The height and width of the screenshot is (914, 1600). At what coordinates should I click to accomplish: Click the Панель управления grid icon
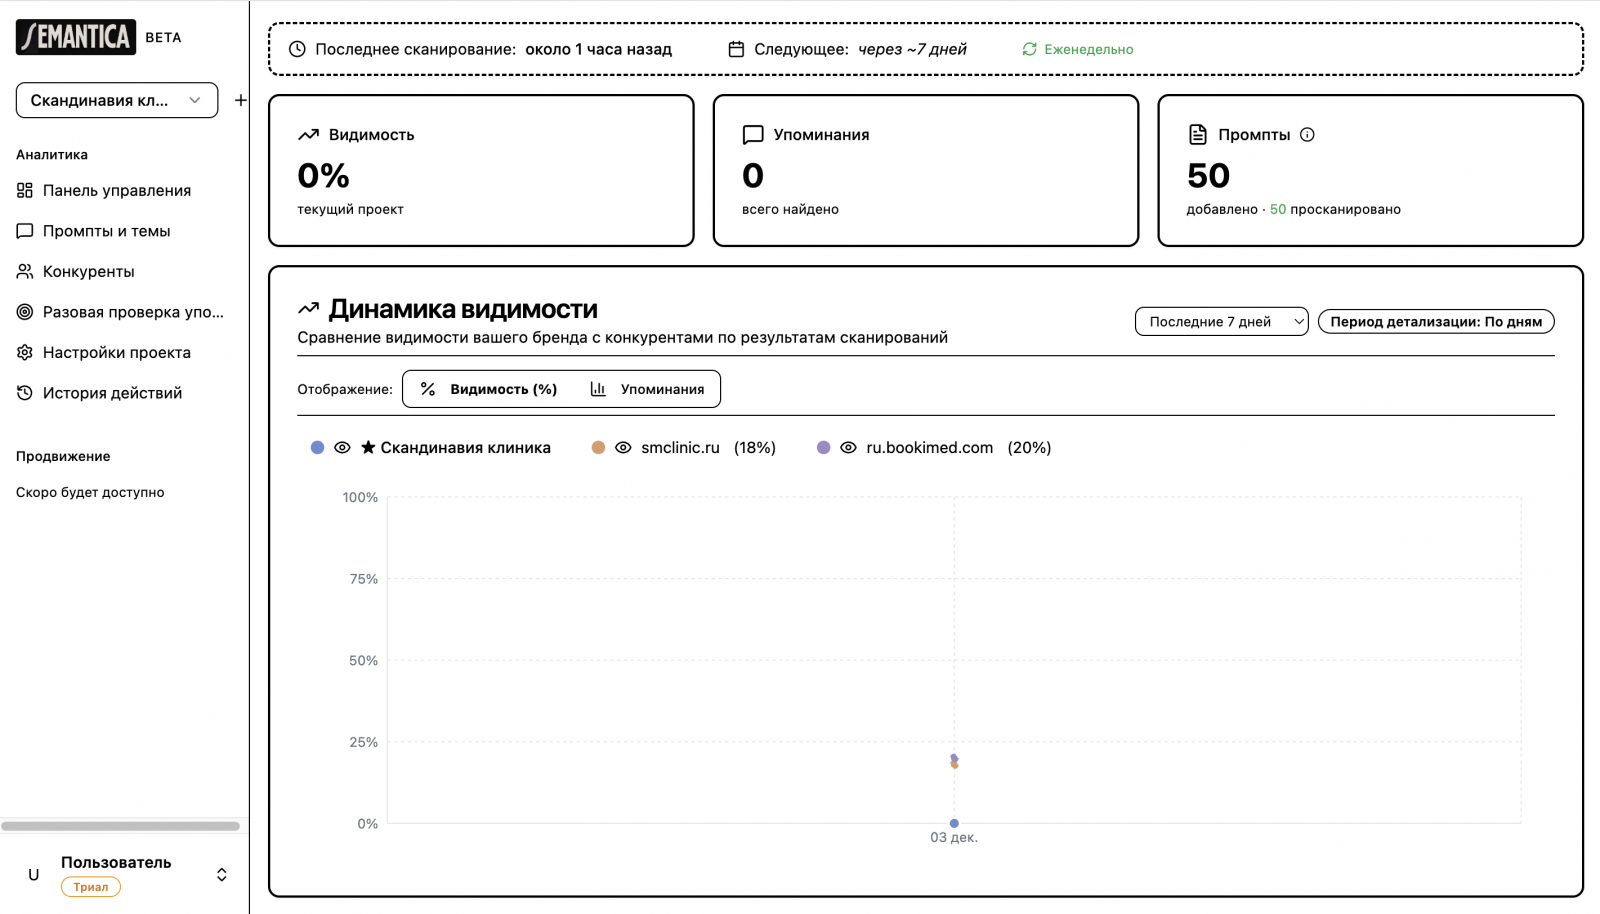(x=25, y=190)
